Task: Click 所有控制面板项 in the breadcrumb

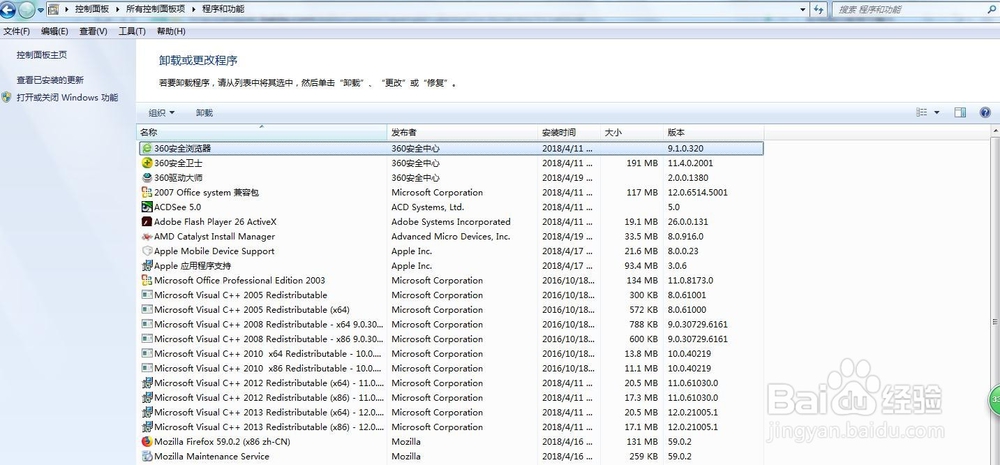Action: tap(155, 10)
